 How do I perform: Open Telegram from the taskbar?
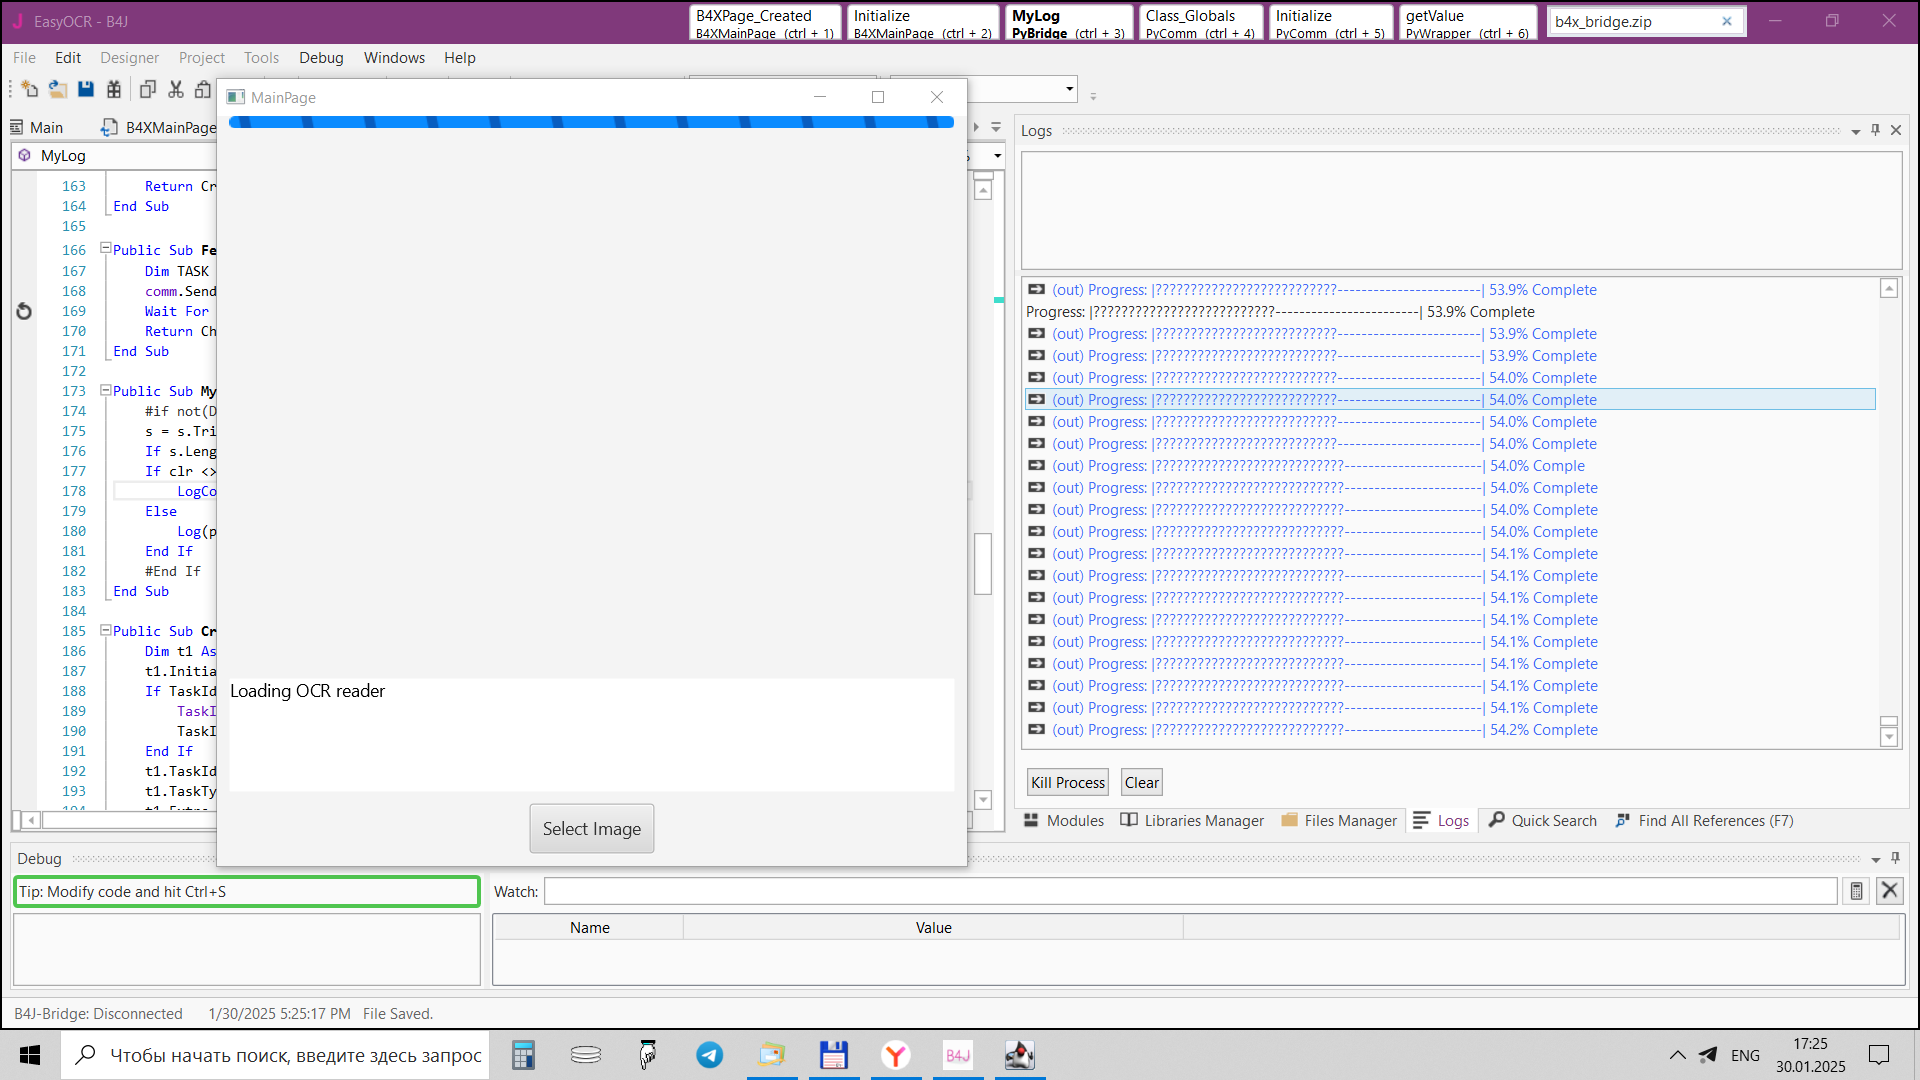[710, 1055]
